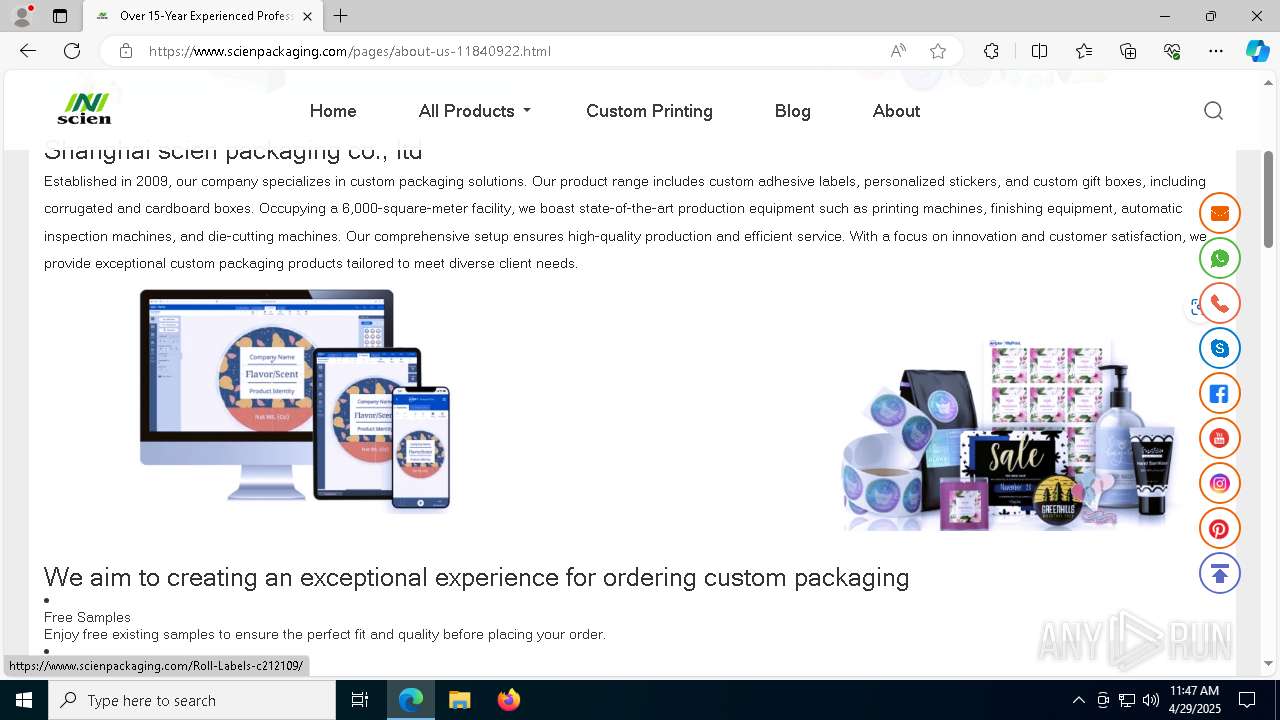Open Collections icon in toolbar
This screenshot has height=720, width=1280.
click(1128, 51)
